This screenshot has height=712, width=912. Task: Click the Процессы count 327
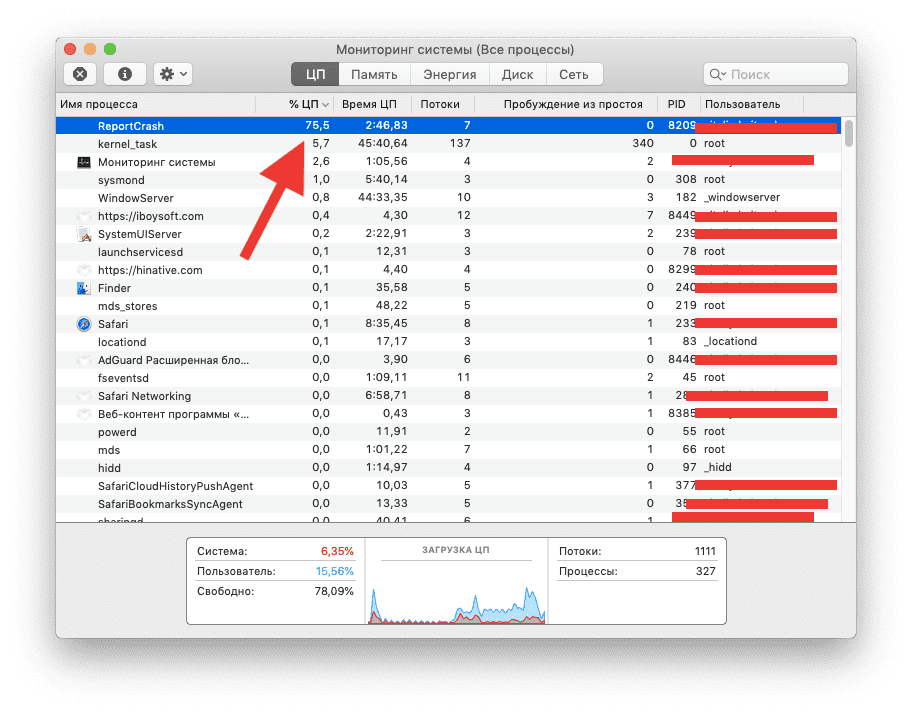click(706, 571)
